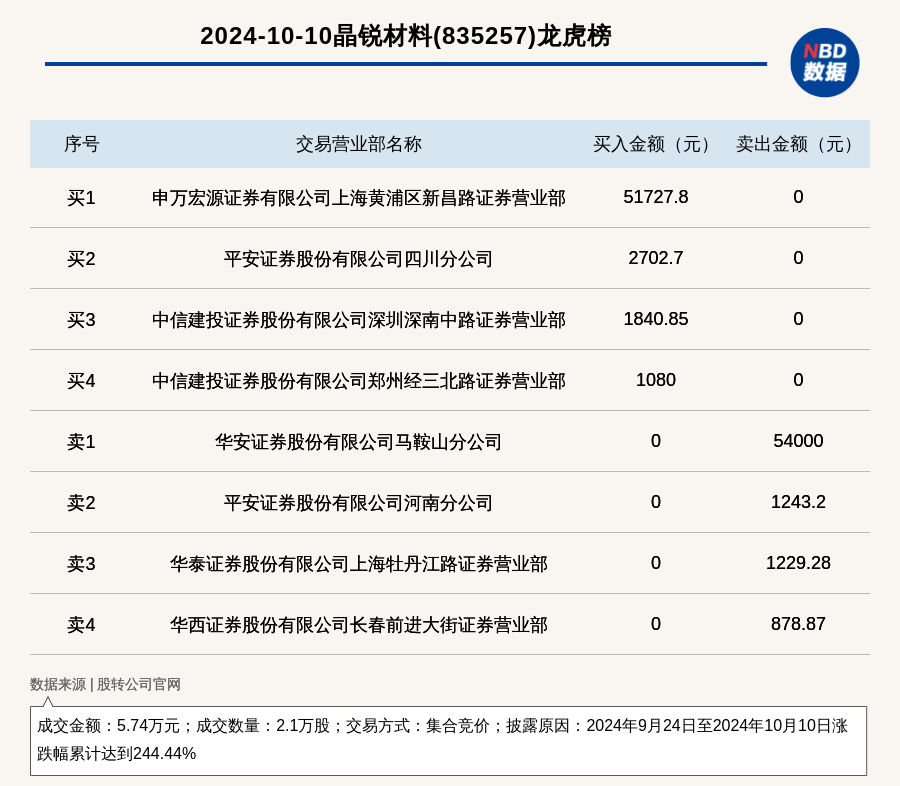Select buy amount 1080
The width and height of the screenshot is (900, 786).
(655, 380)
